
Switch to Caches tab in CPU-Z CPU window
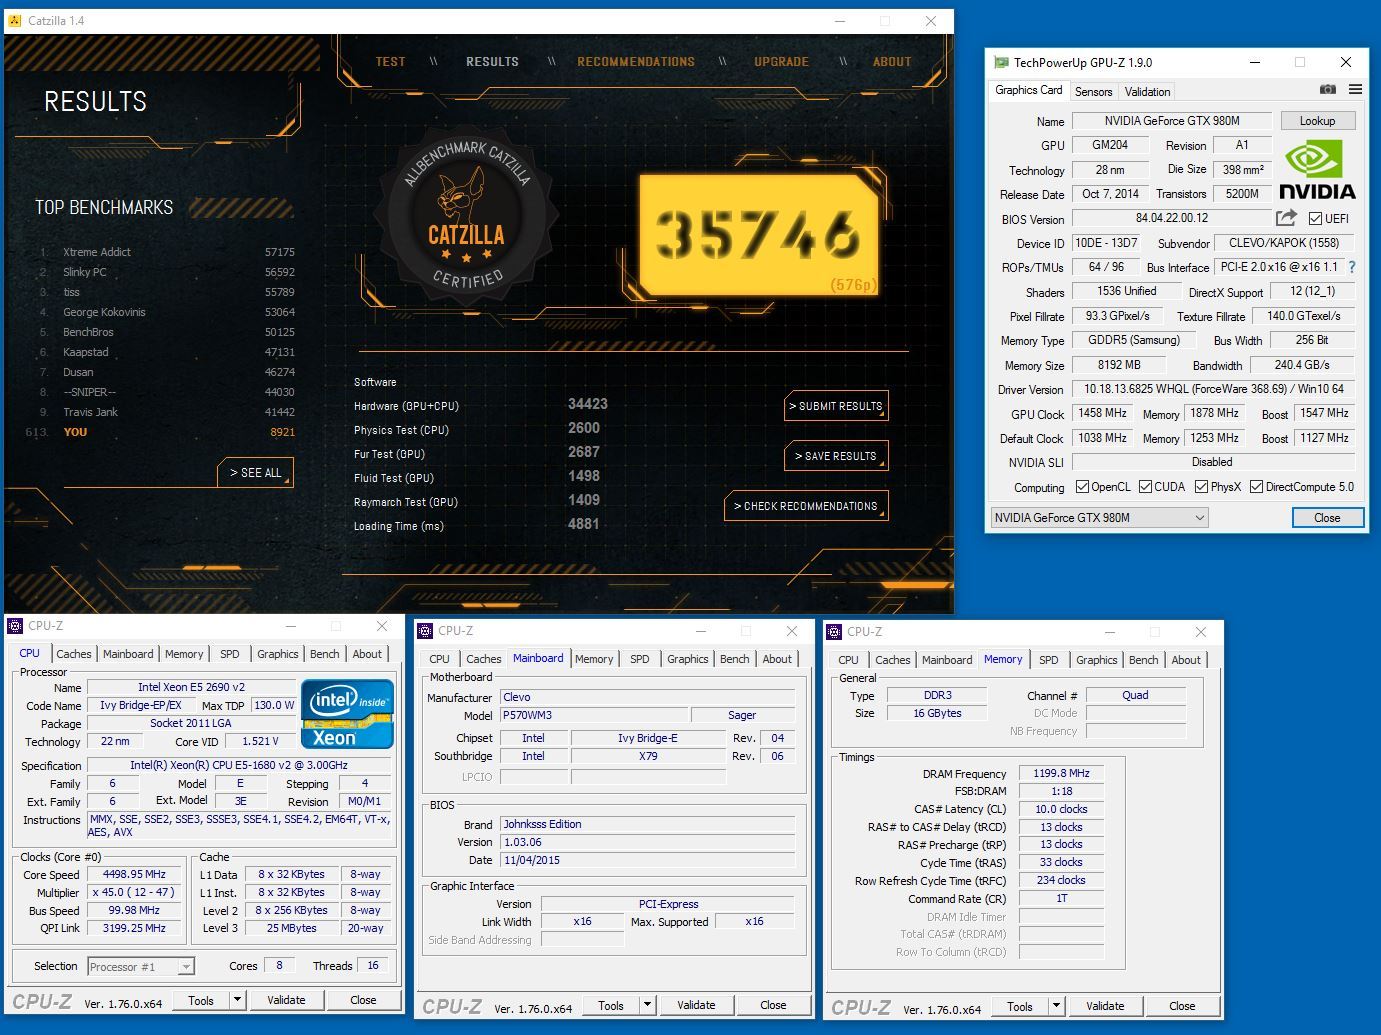coord(74,654)
